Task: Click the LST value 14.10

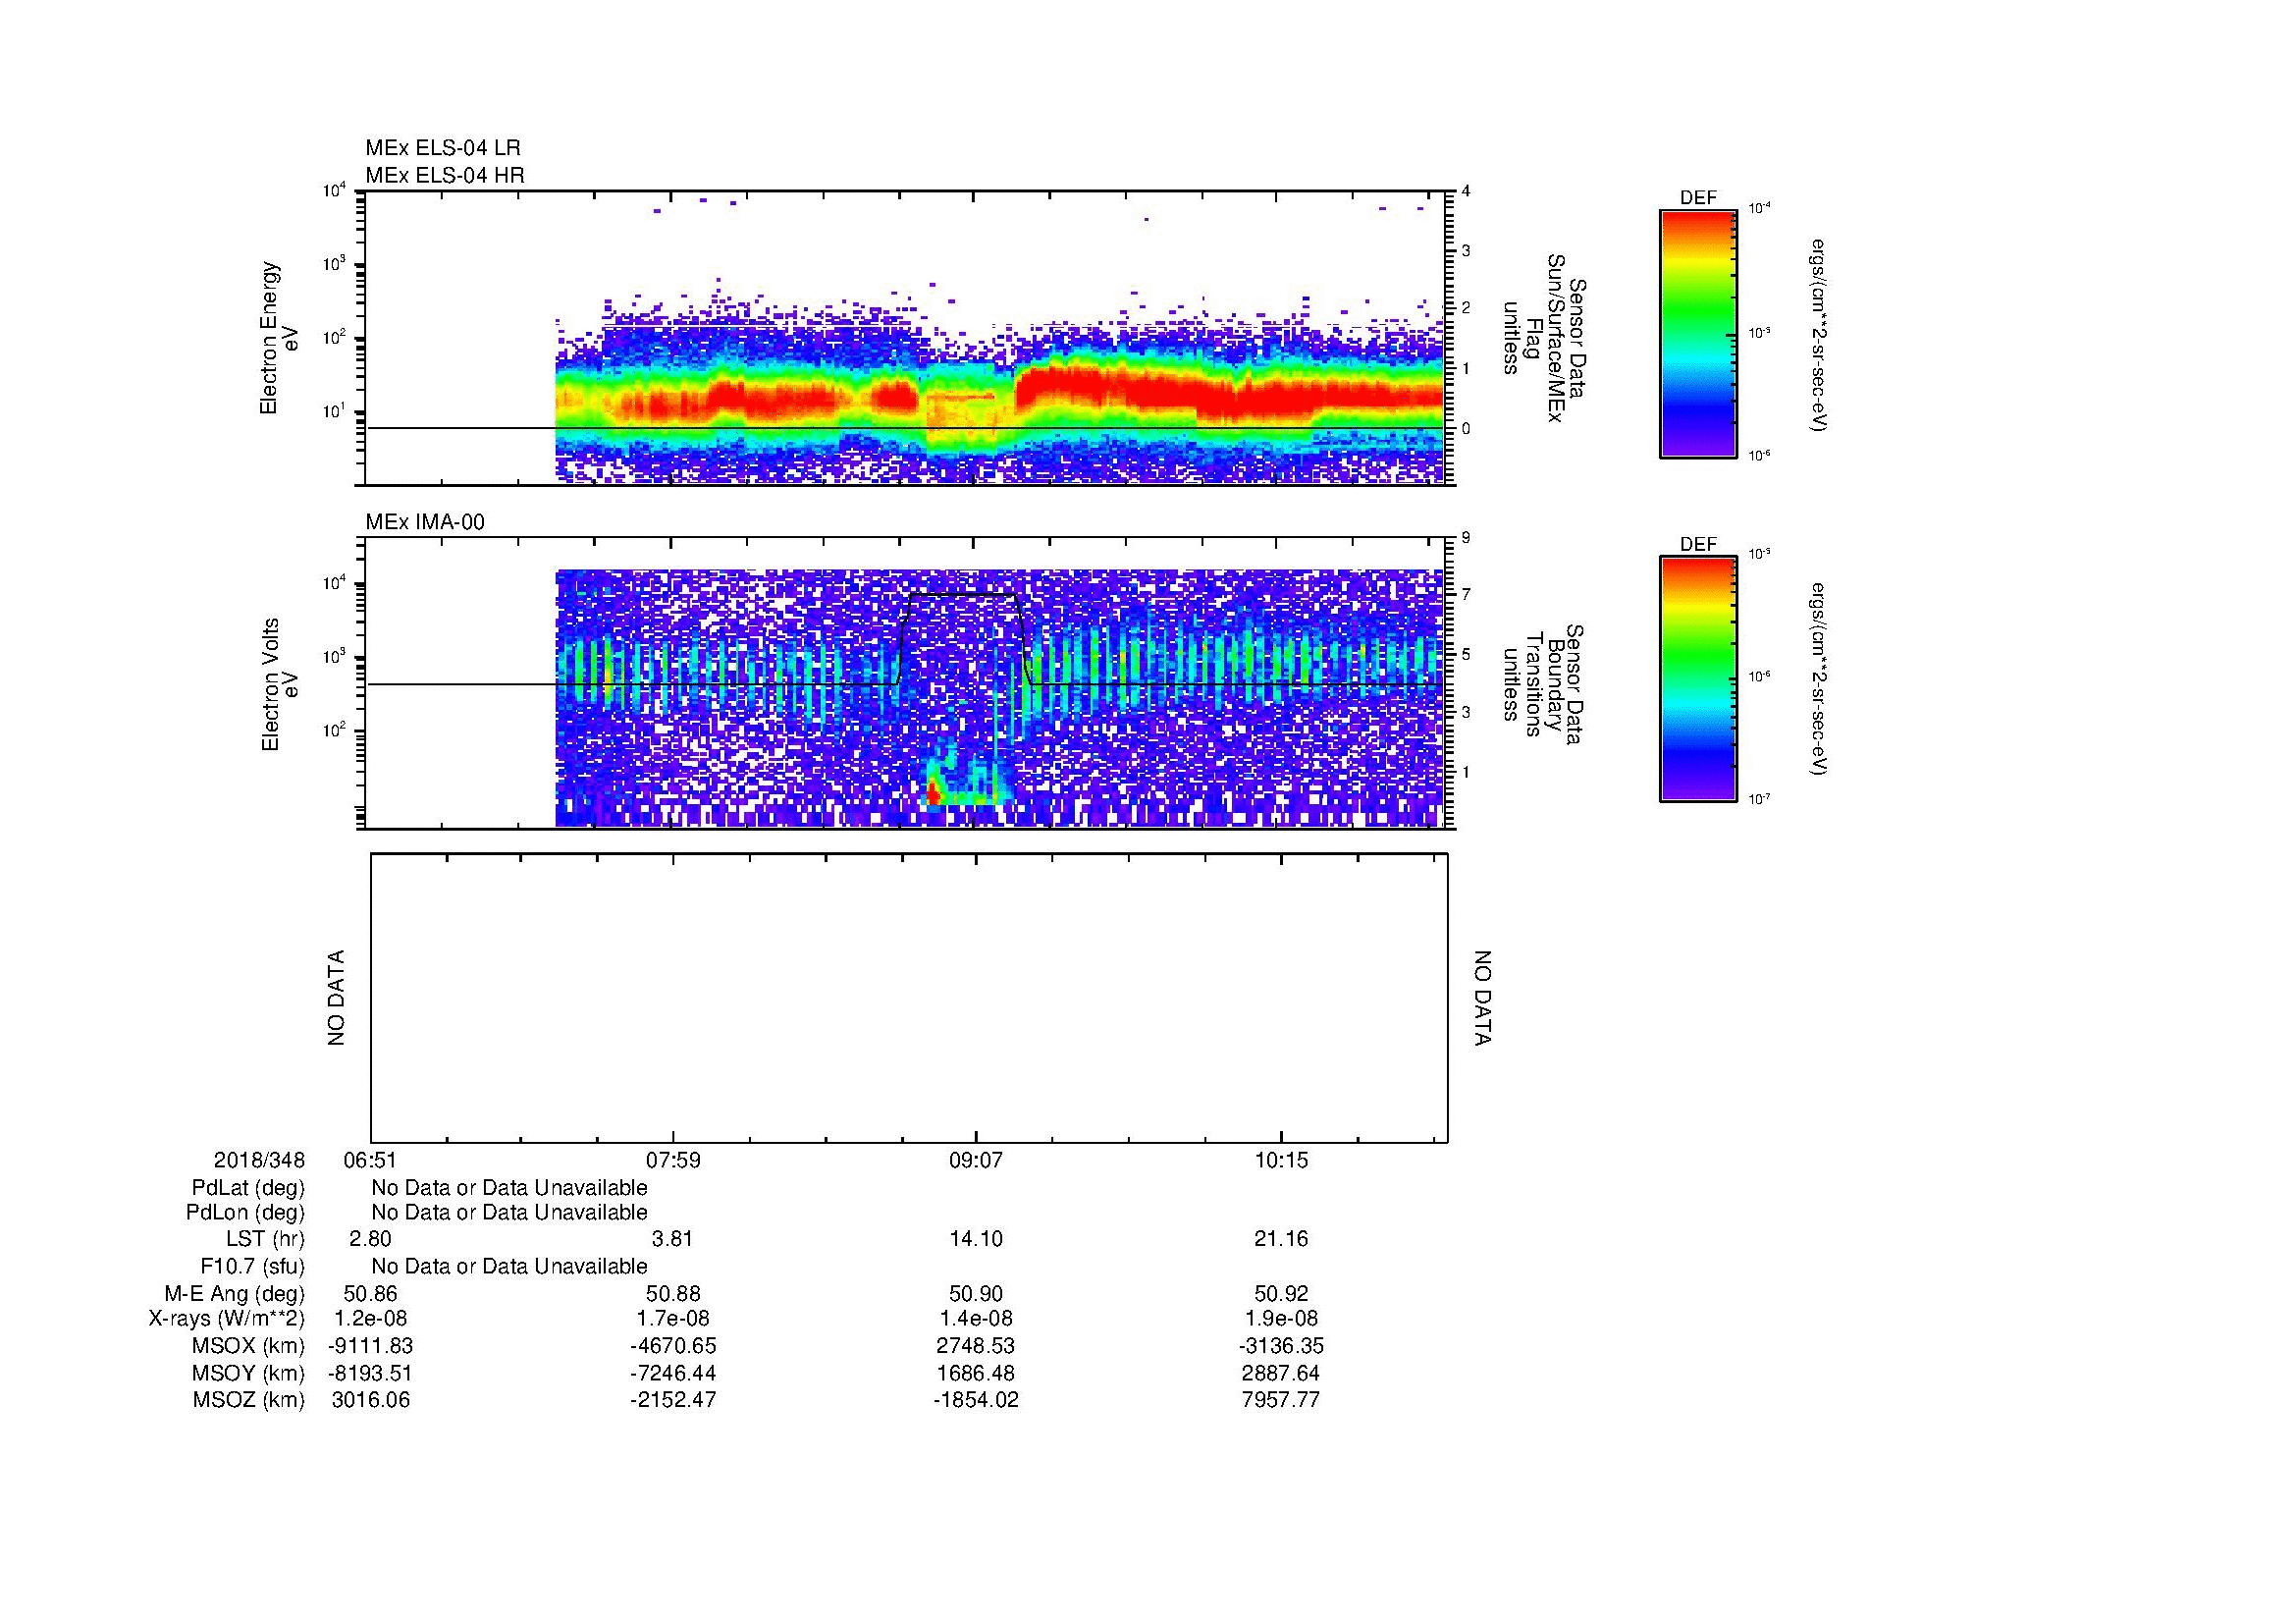Action: coord(976,1239)
